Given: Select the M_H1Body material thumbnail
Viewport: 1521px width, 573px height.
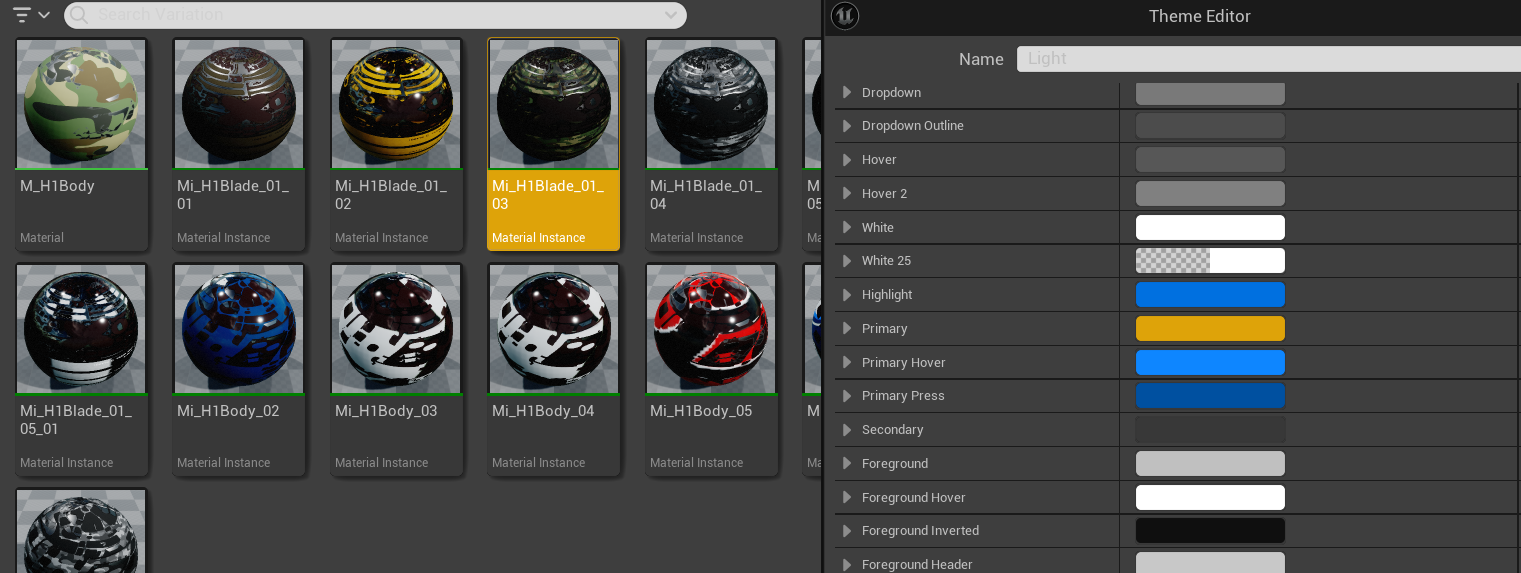Looking at the screenshot, I should pos(81,104).
